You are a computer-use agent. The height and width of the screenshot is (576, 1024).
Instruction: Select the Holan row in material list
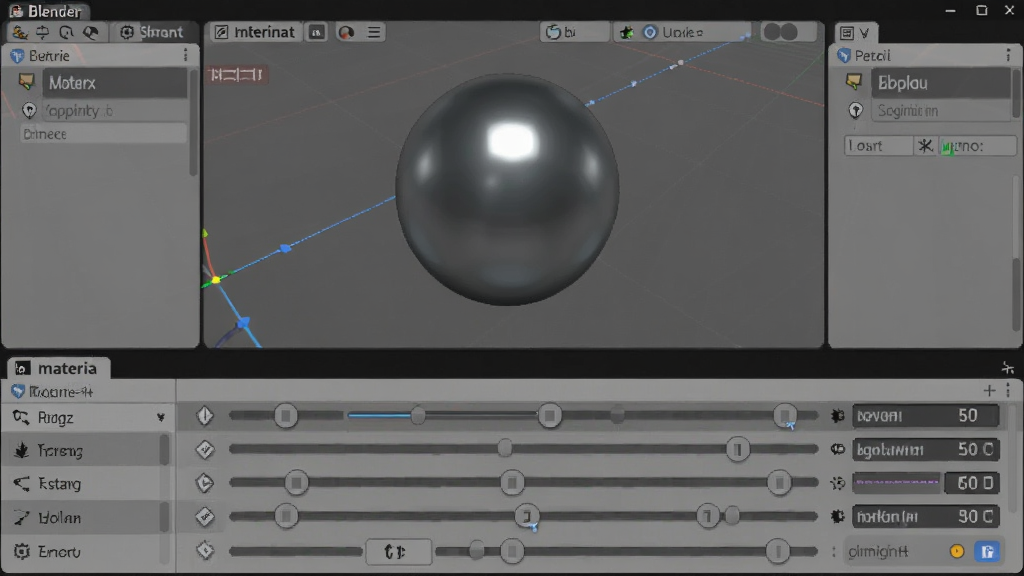tap(85, 518)
